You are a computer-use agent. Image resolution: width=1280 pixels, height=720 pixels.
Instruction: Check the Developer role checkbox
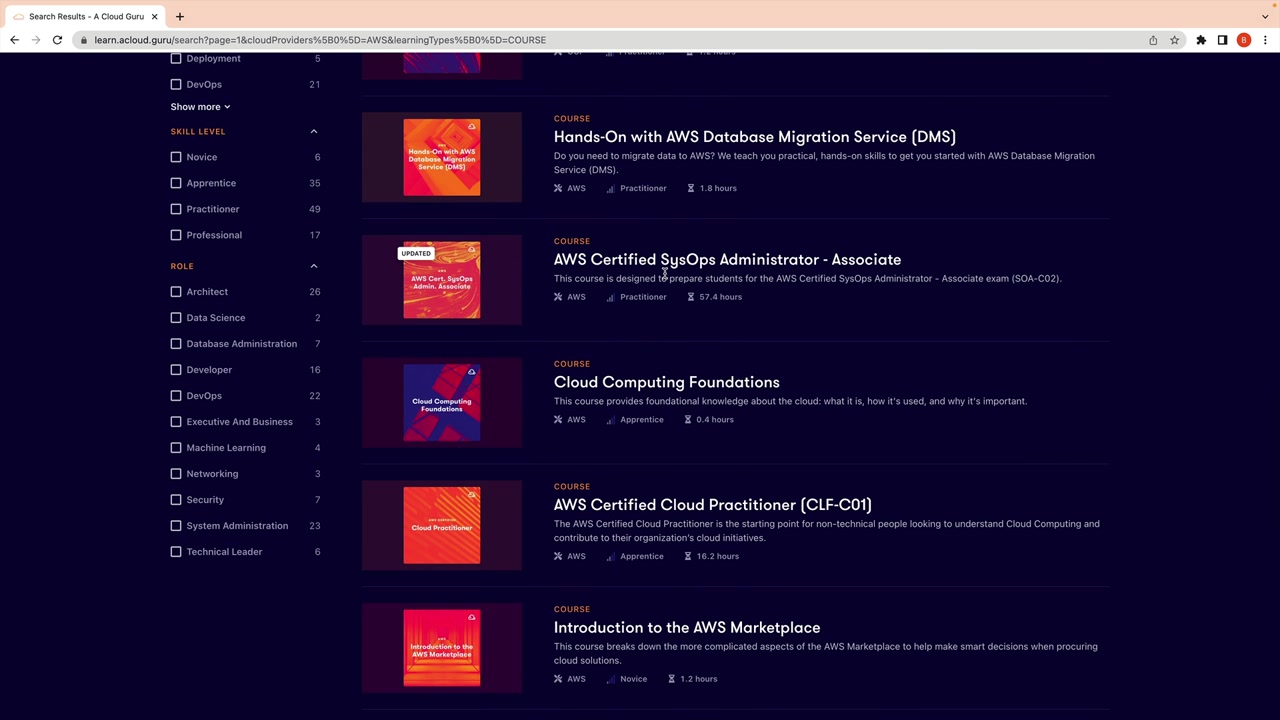176,370
